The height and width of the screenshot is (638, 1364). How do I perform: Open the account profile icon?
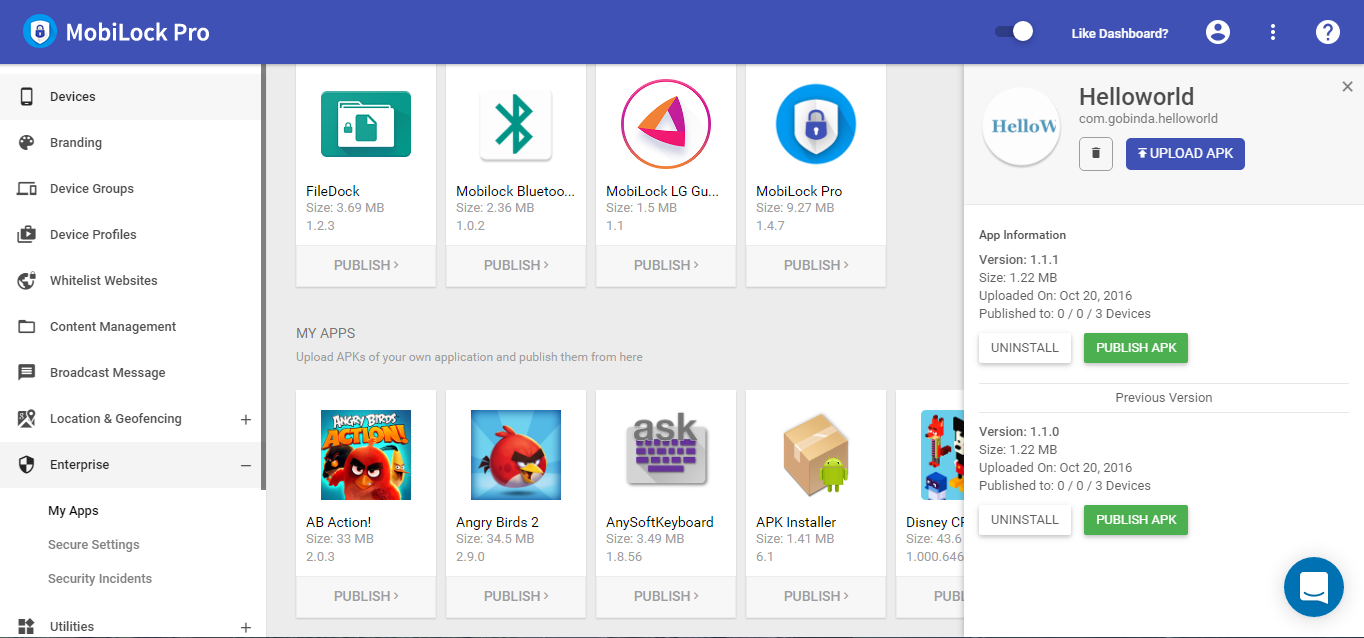1217,32
